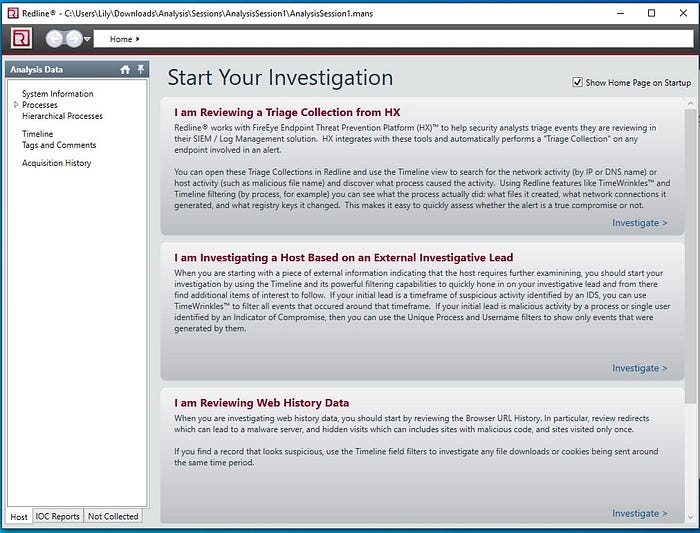
Task: Toggle the pin icon on Analysis Data panel
Action: point(141,69)
